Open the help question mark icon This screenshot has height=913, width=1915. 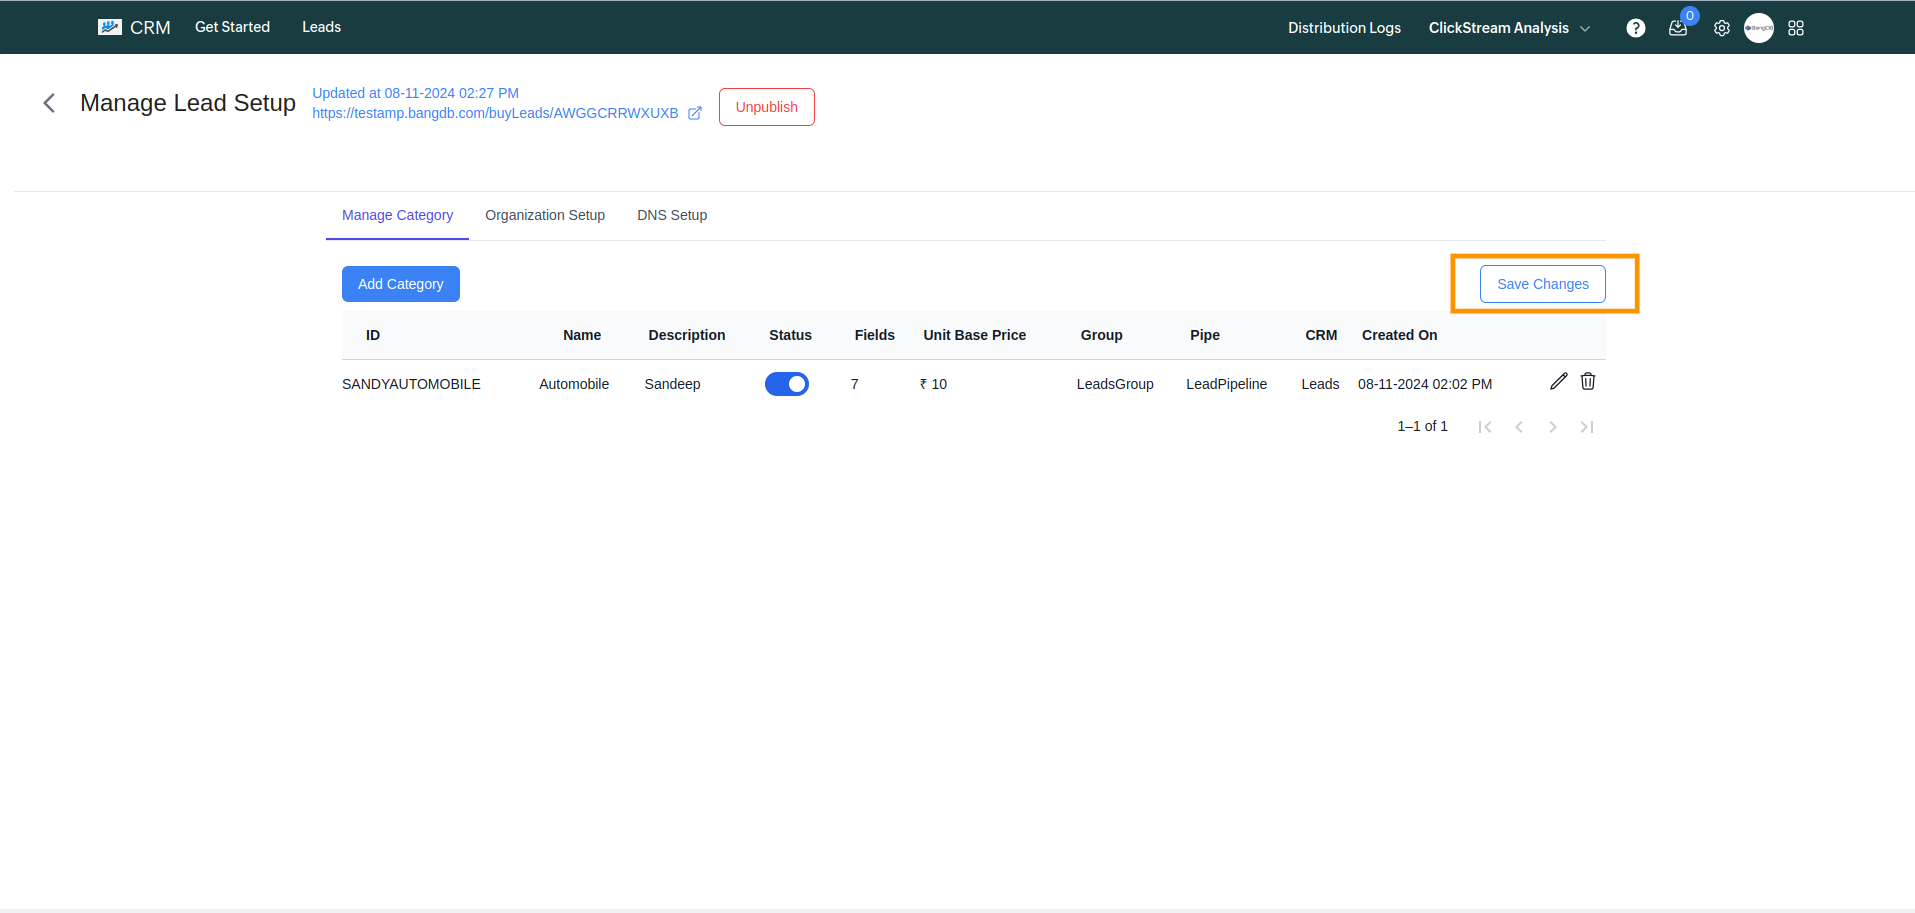[1636, 28]
